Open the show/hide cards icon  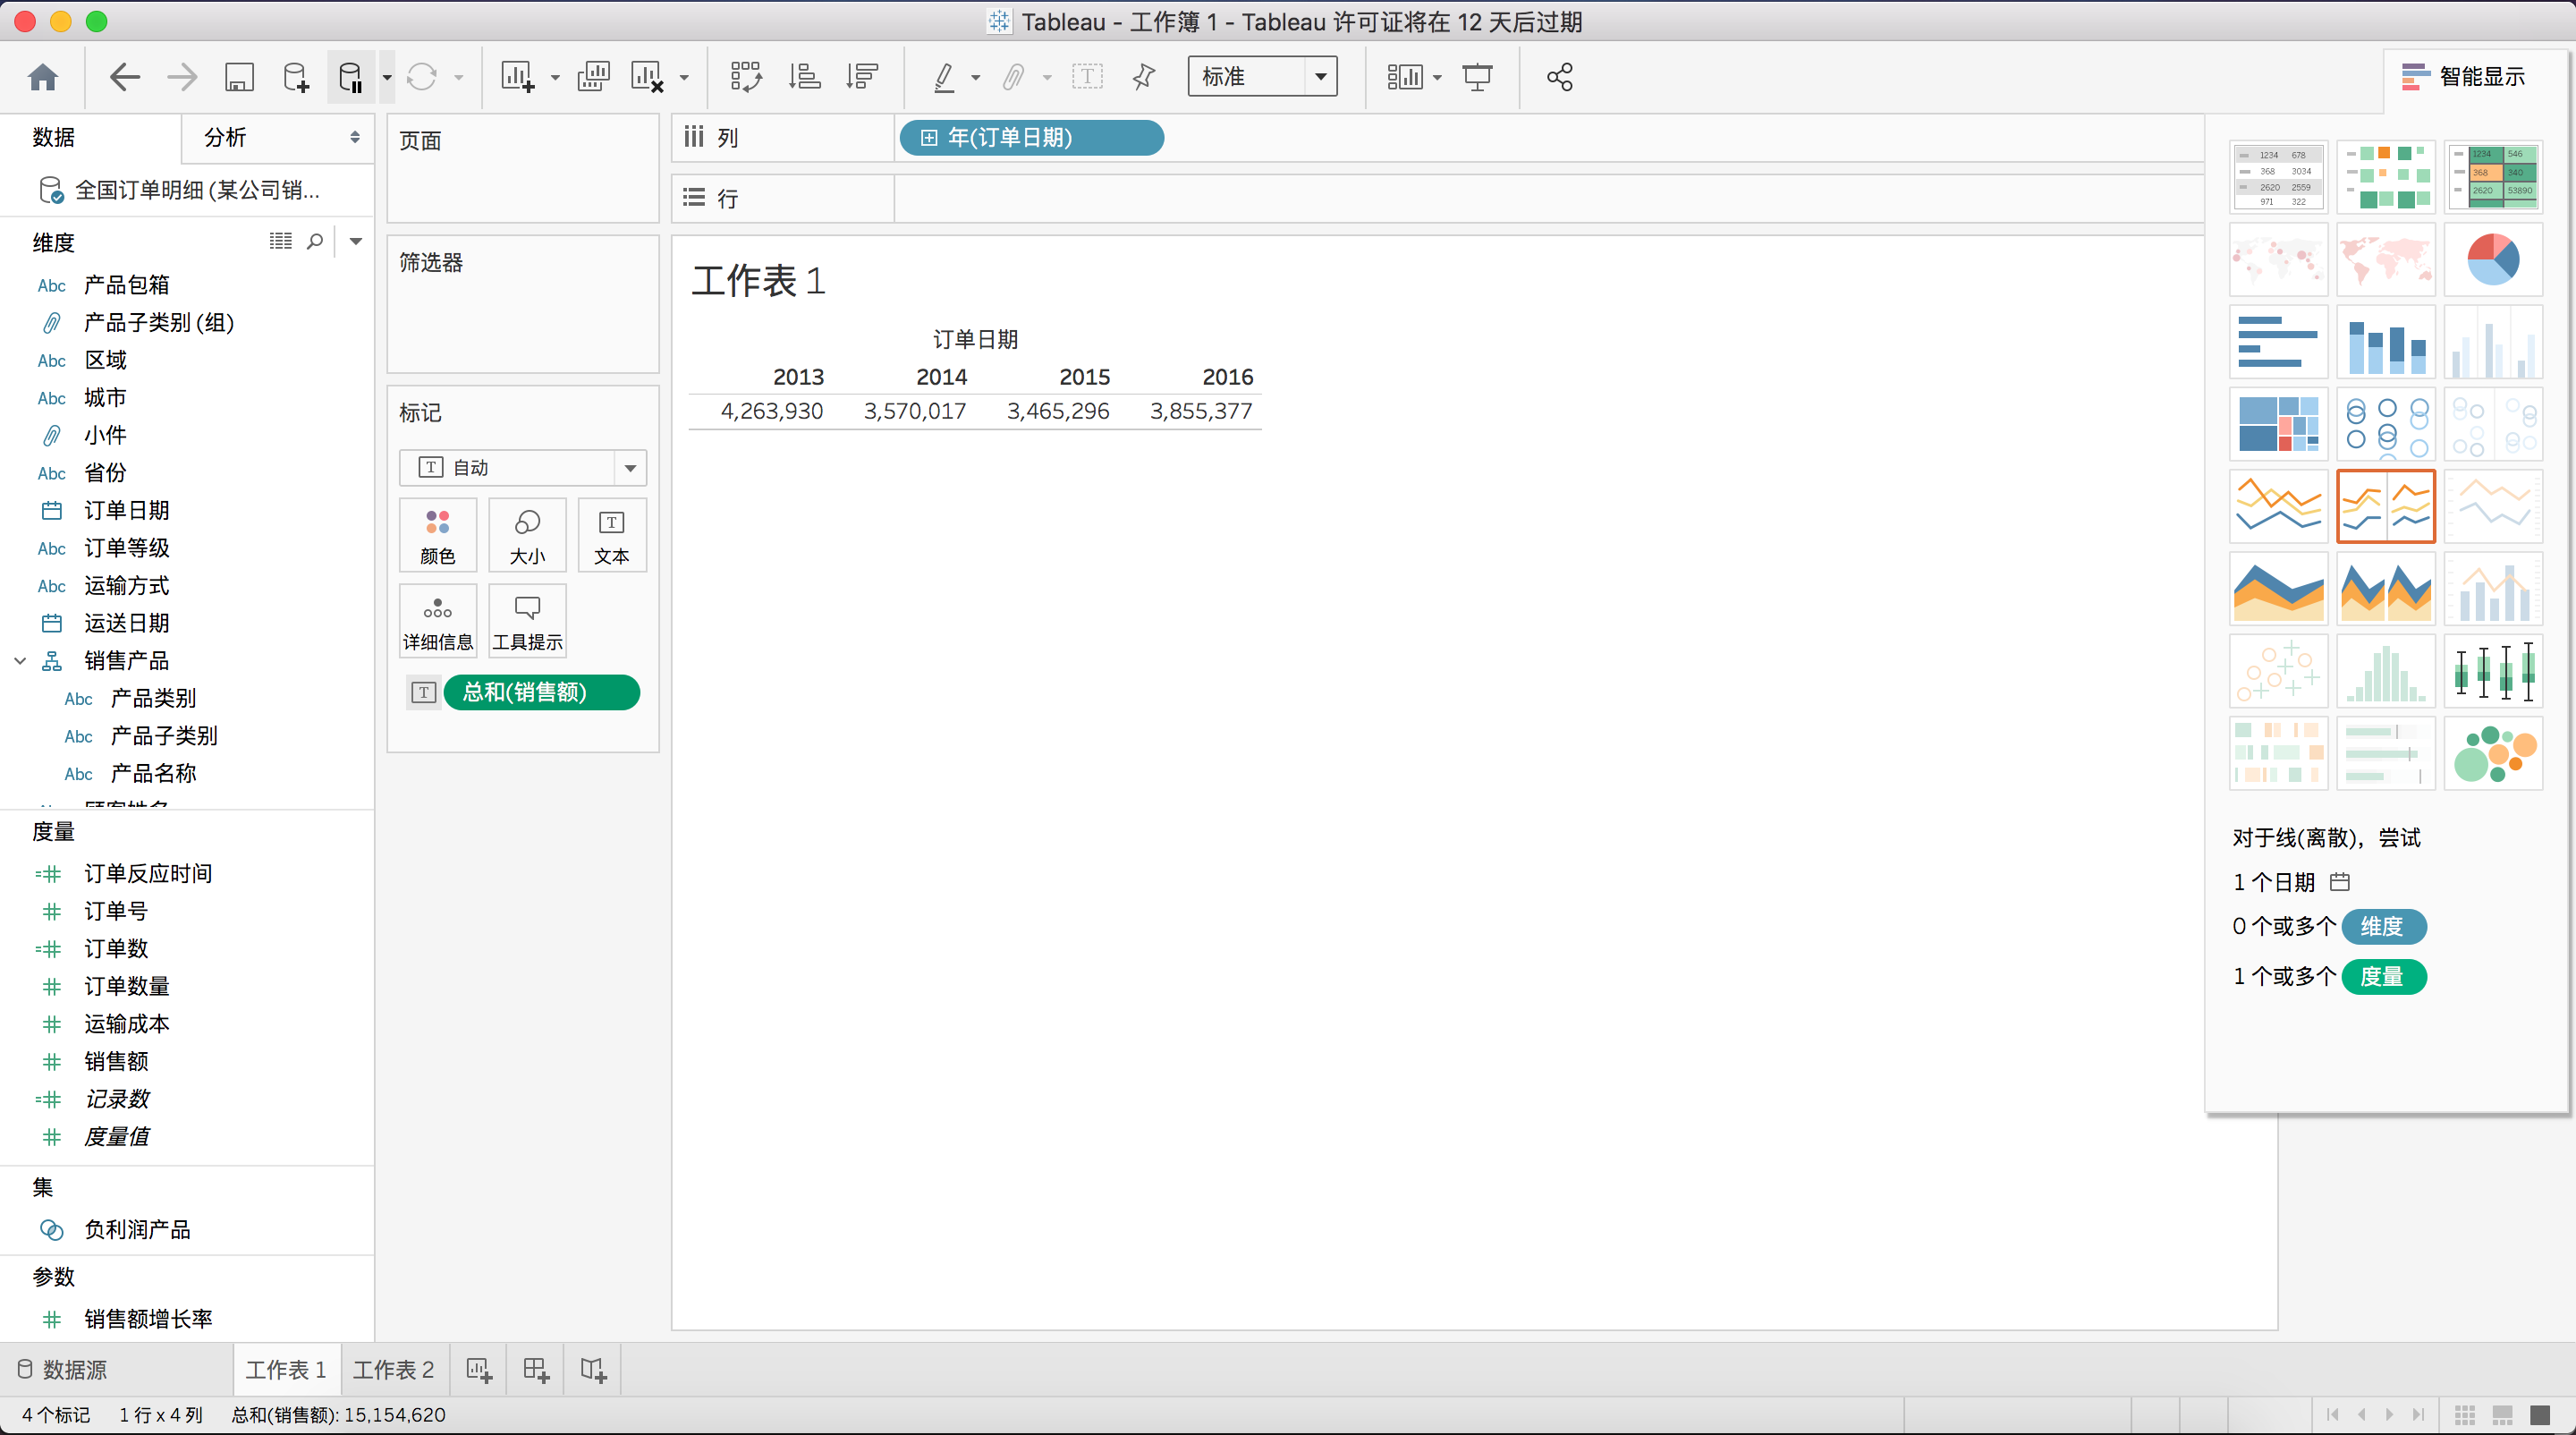click(x=1404, y=77)
